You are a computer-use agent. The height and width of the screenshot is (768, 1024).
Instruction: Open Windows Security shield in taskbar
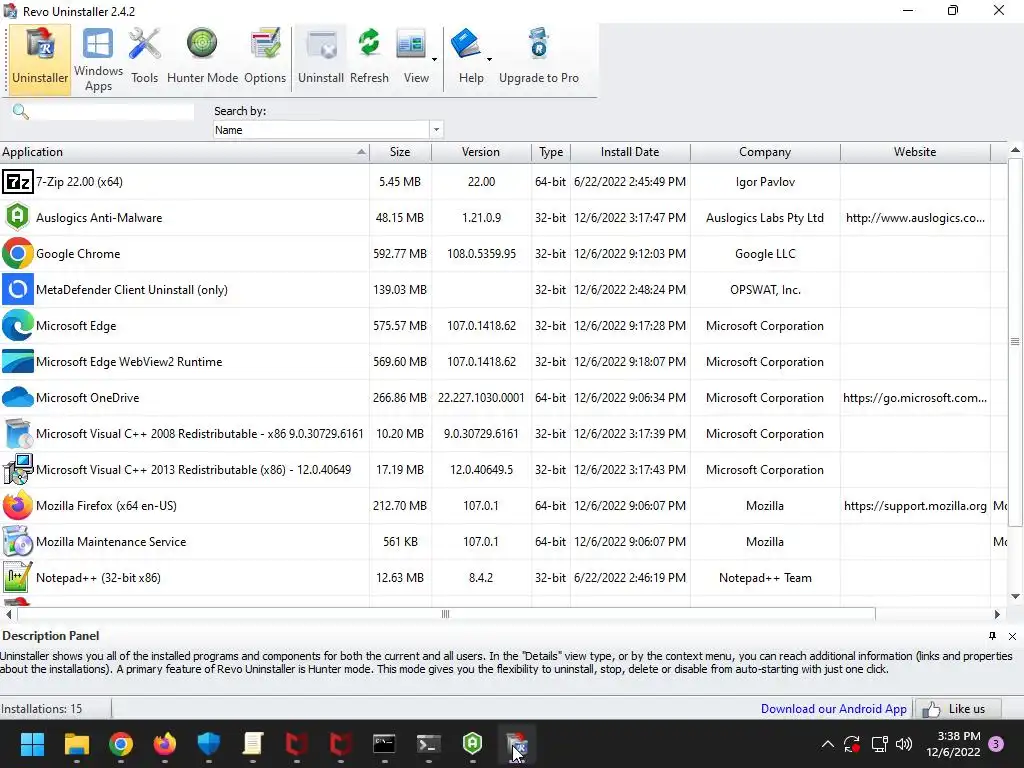(209, 744)
